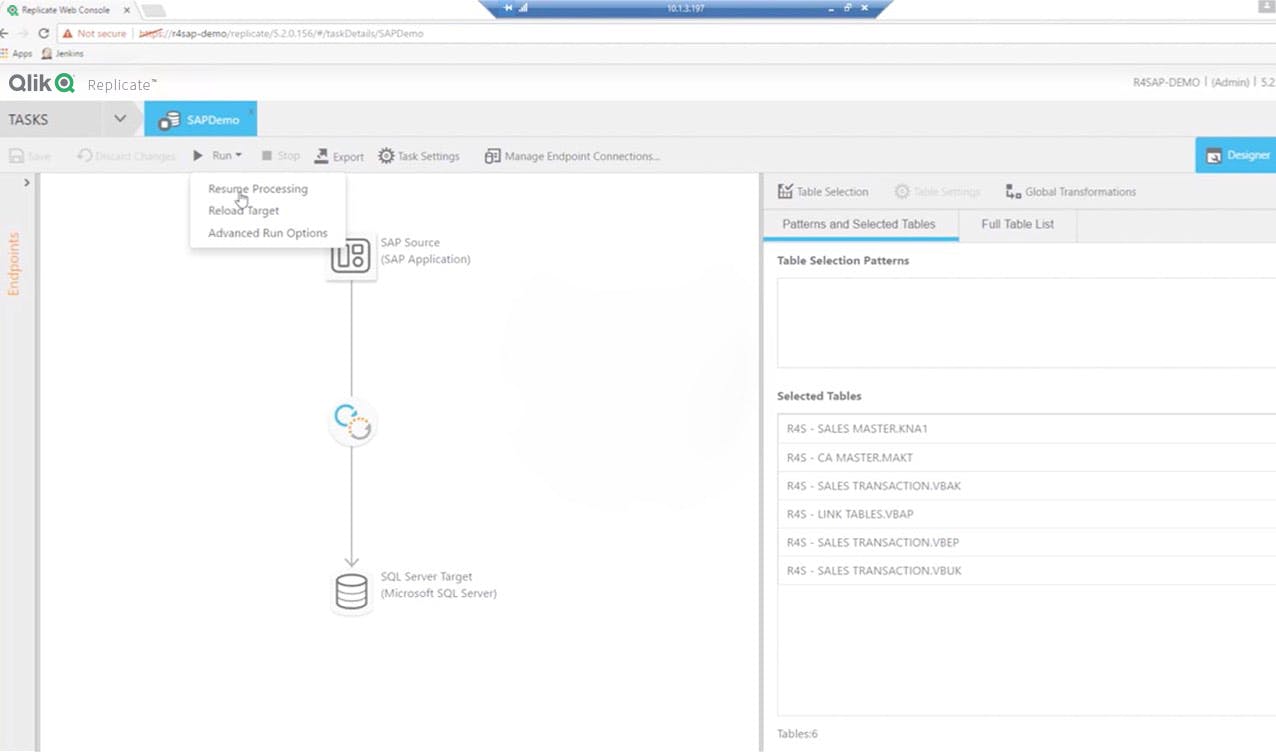Image resolution: width=1276 pixels, height=752 pixels.
Task: Click the Run play triangle icon
Action: [x=198, y=156]
